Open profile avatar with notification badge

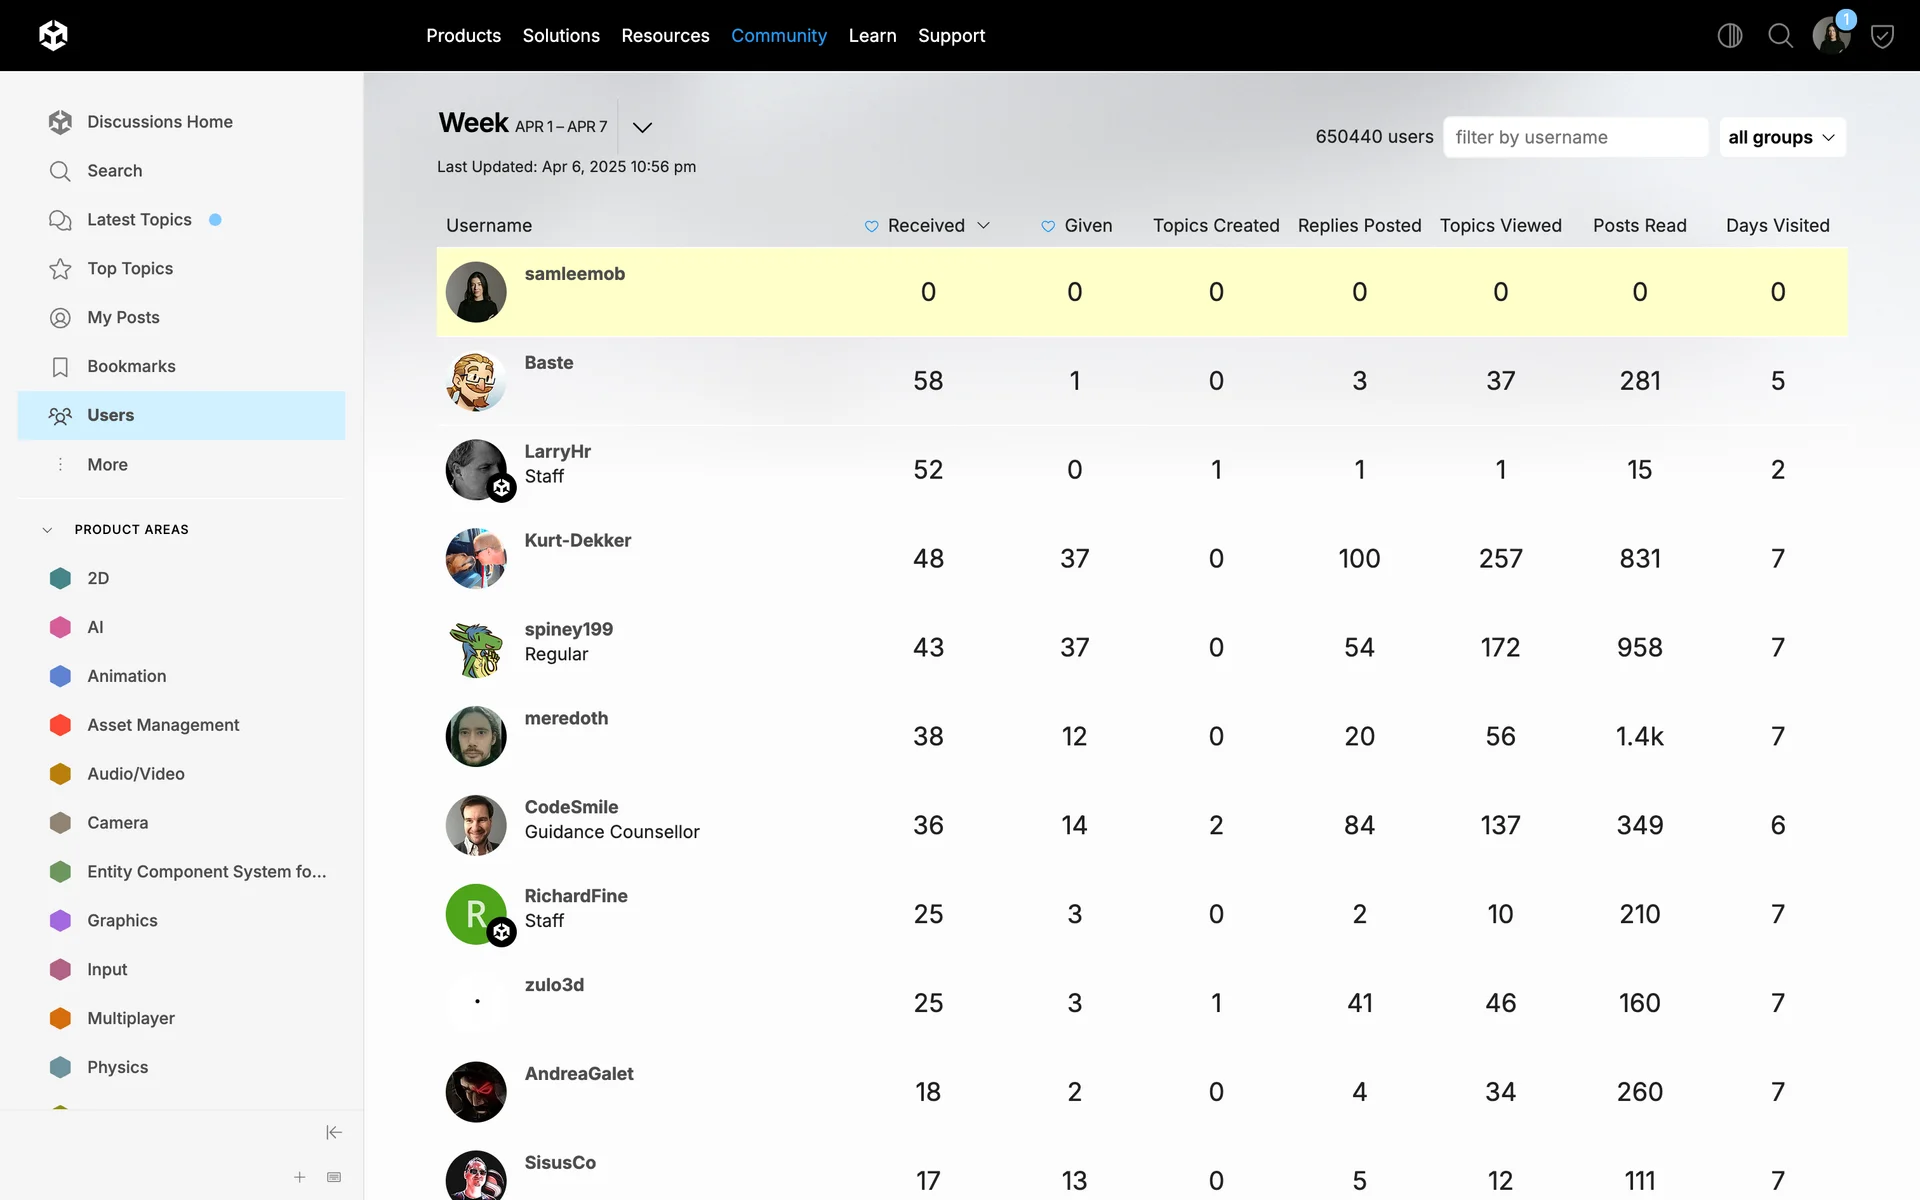tap(1831, 36)
